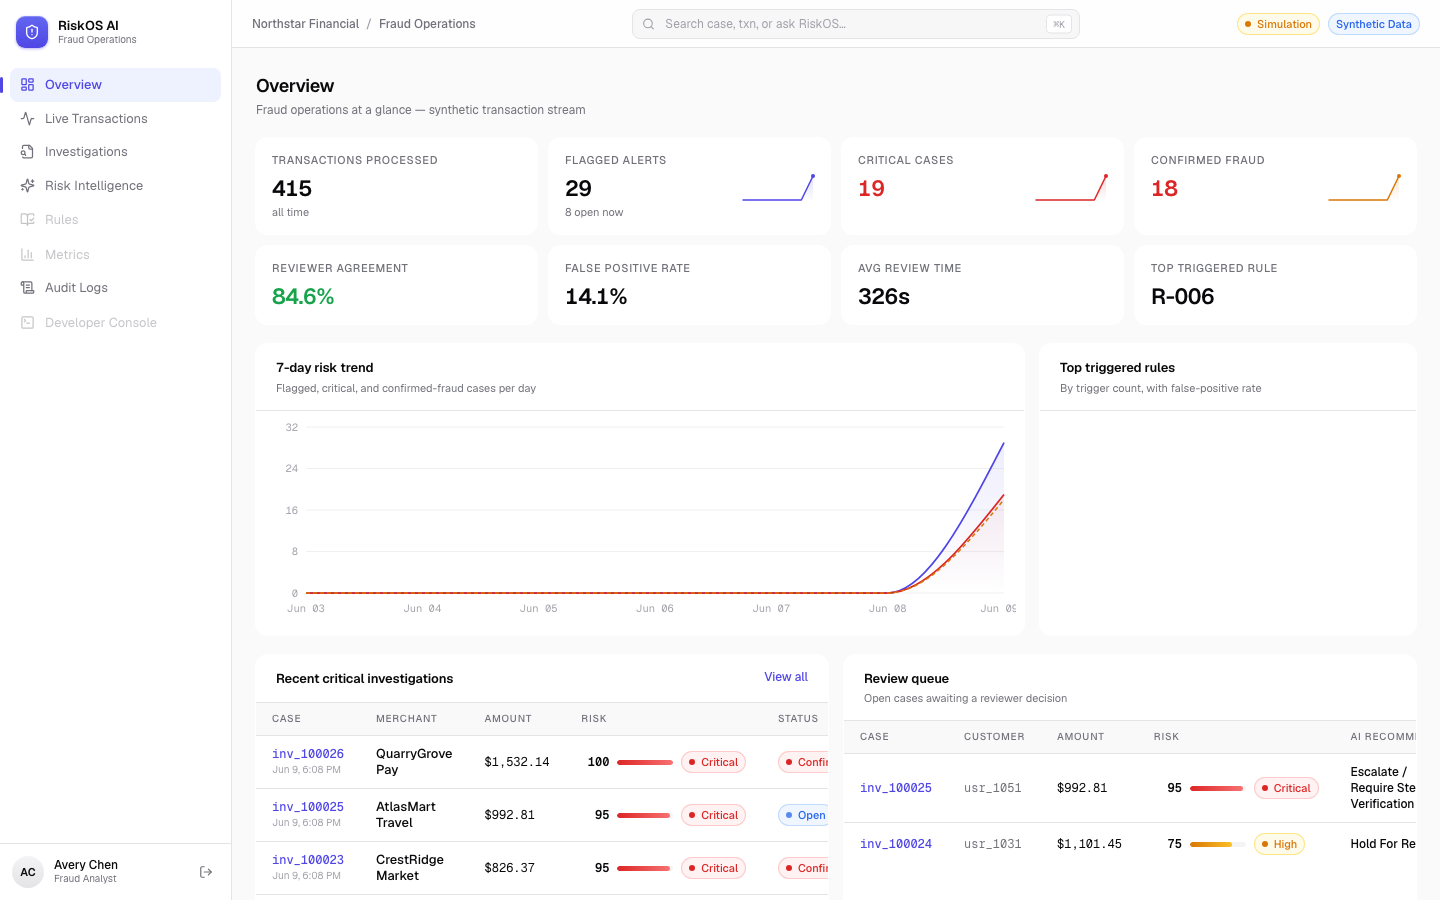Viewport: 1440px width, 900px height.
Task: Click Critical badge in QuarryGrove Pay row
Action: coord(713,762)
